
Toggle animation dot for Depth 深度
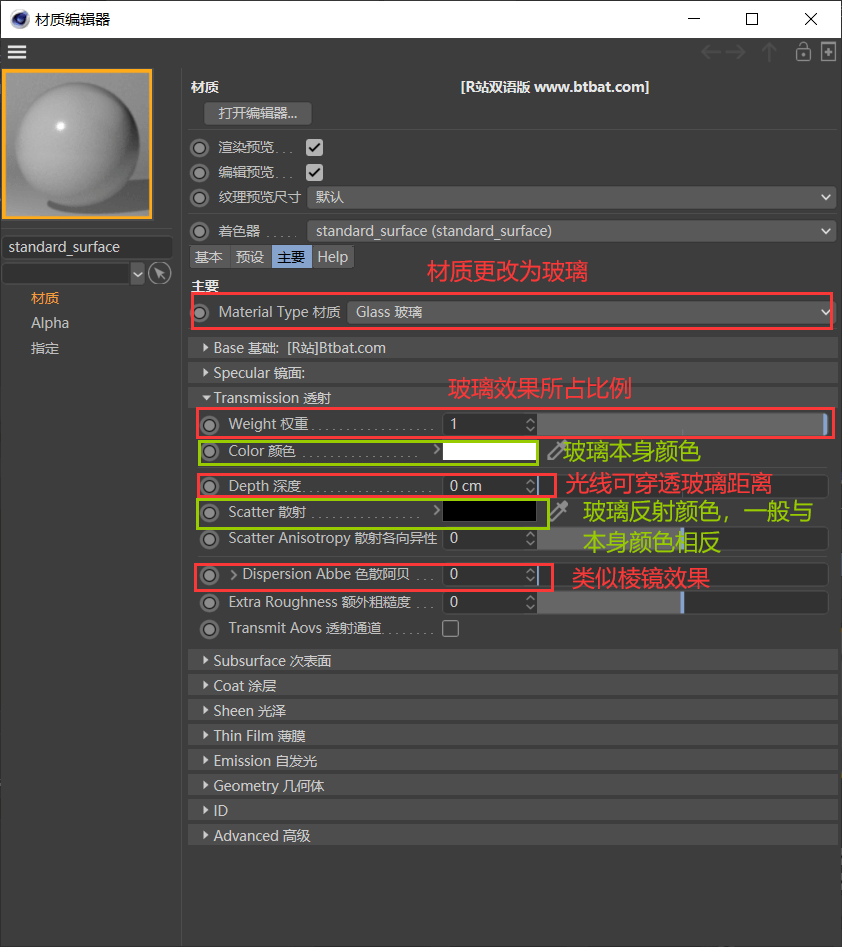[210, 486]
